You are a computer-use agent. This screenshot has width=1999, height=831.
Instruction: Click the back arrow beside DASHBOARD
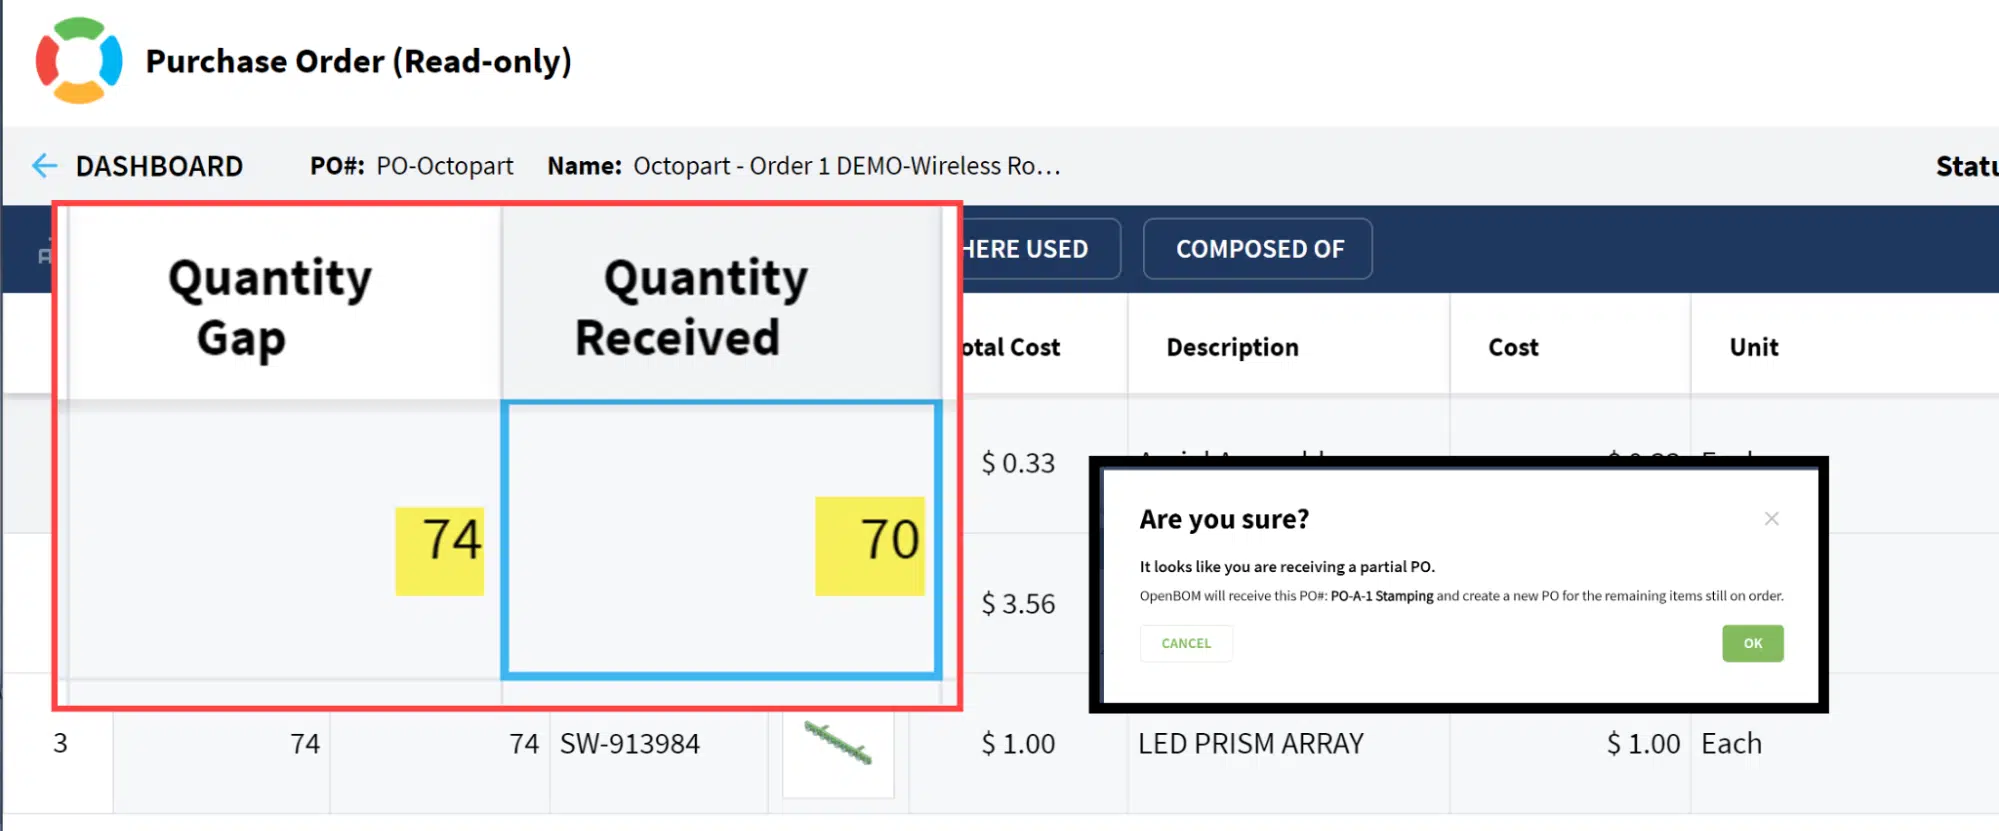tap(44, 166)
